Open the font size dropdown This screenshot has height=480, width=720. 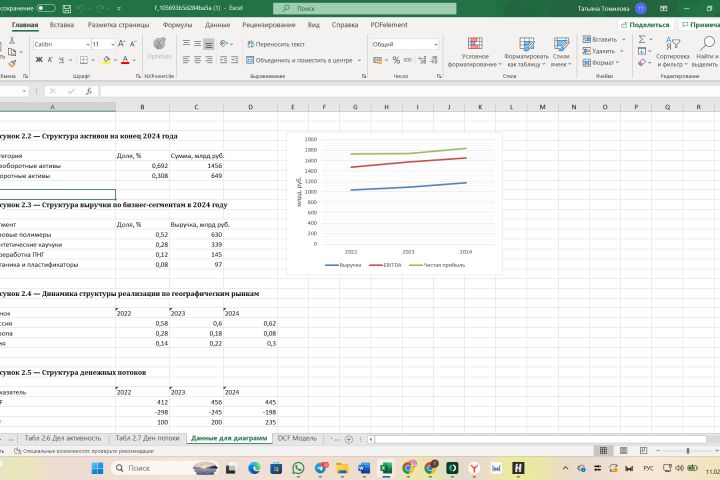pos(112,44)
